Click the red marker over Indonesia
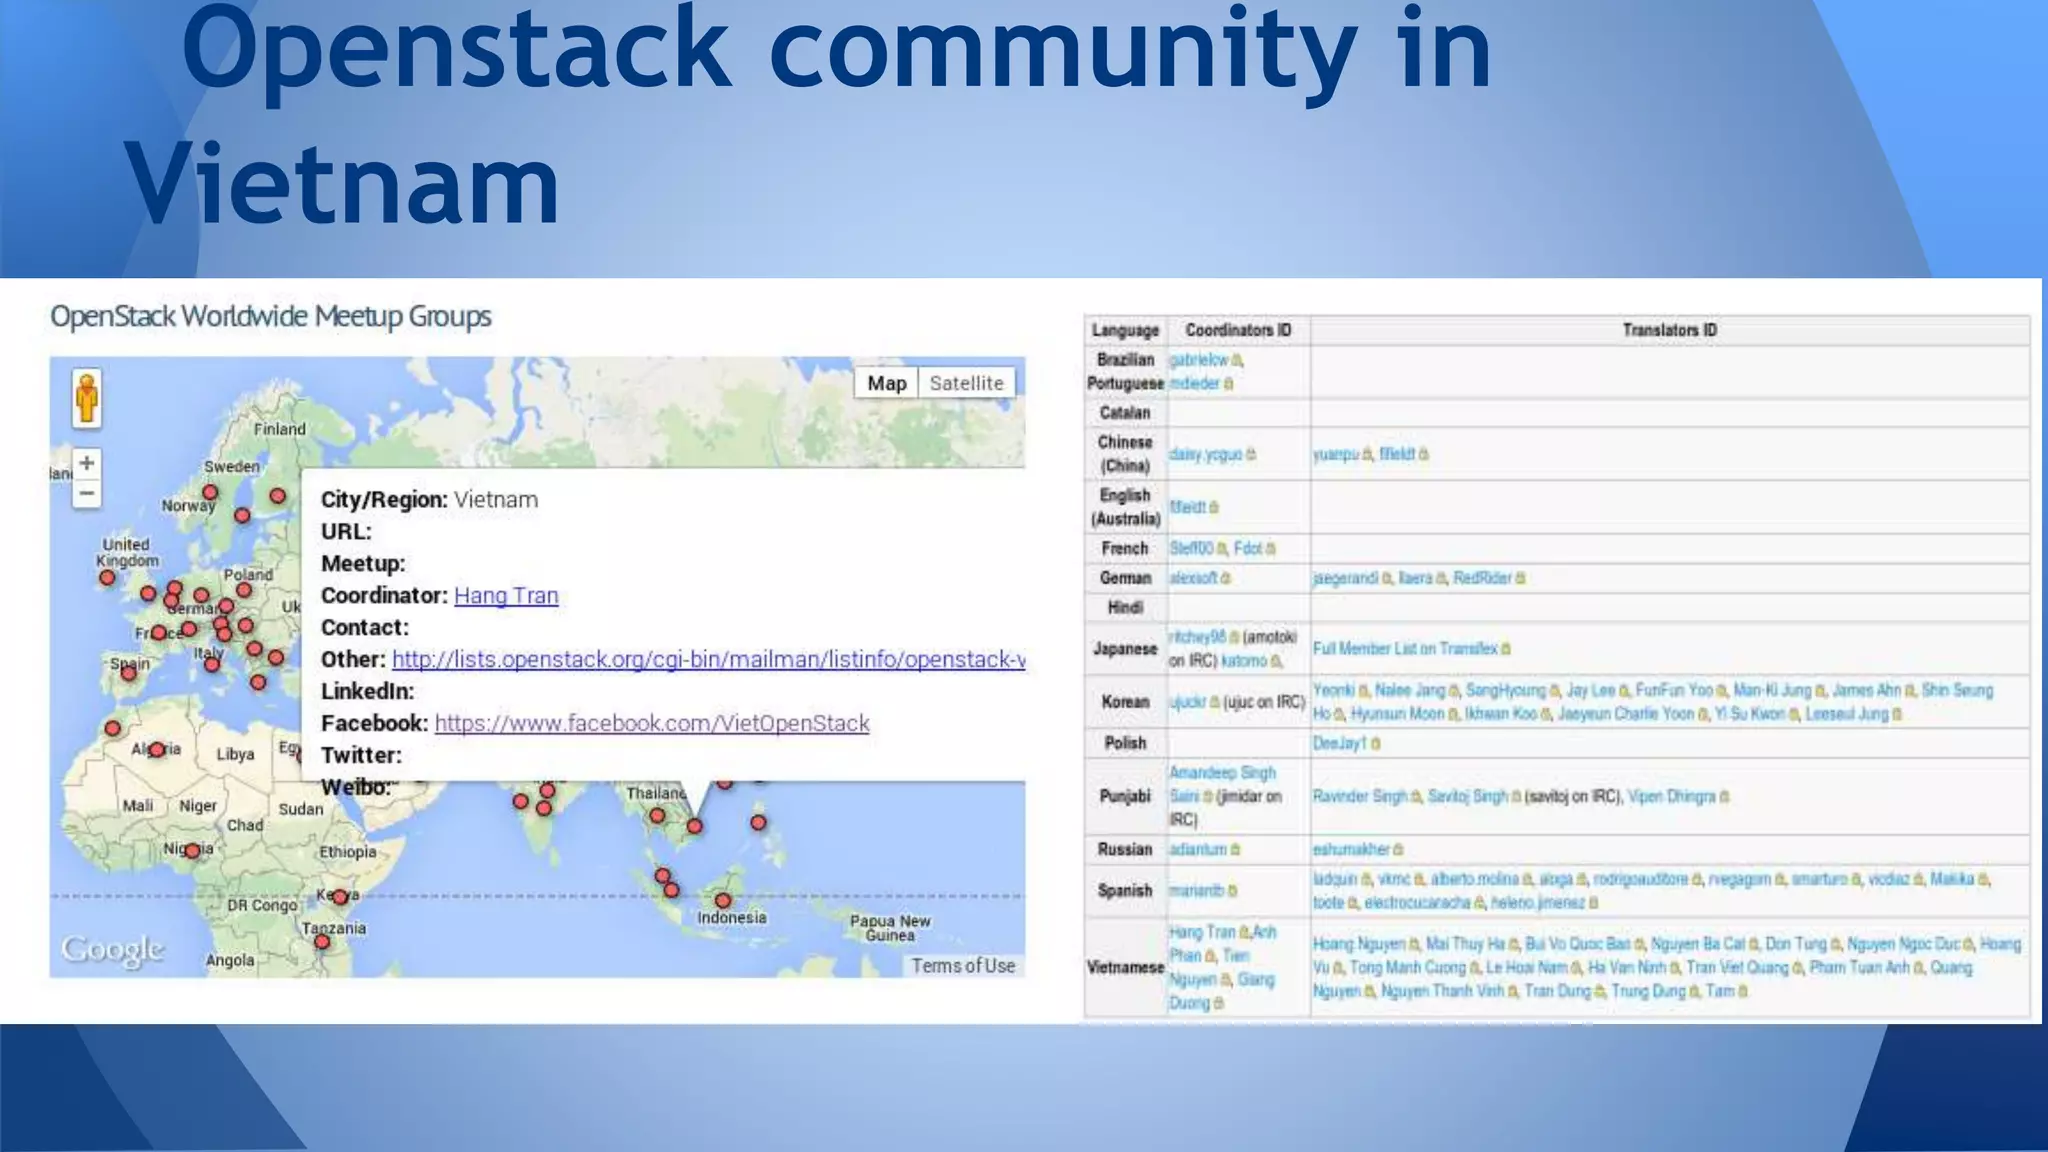This screenshot has height=1152, width=2048. tap(723, 900)
